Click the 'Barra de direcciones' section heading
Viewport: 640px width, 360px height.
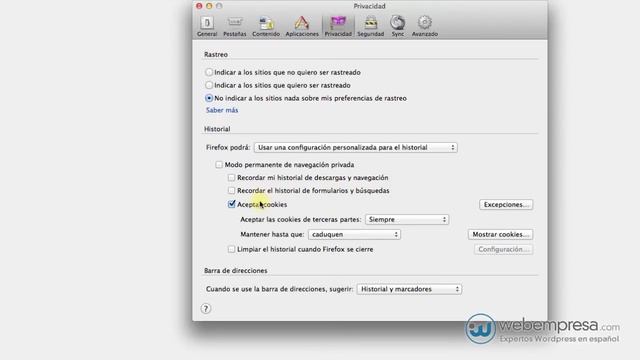pyautogui.click(x=236, y=271)
